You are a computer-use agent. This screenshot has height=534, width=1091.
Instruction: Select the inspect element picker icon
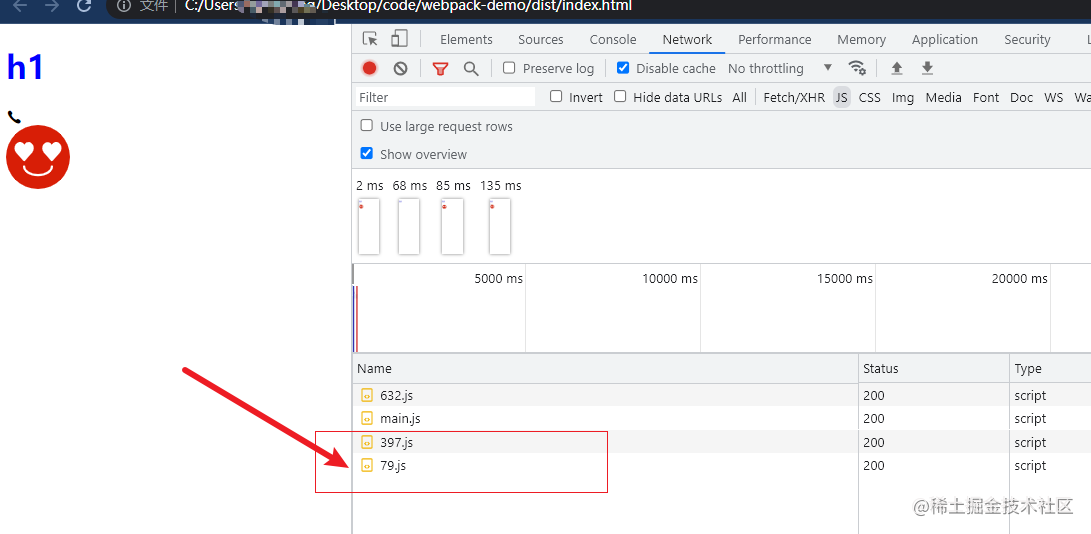tap(370, 39)
